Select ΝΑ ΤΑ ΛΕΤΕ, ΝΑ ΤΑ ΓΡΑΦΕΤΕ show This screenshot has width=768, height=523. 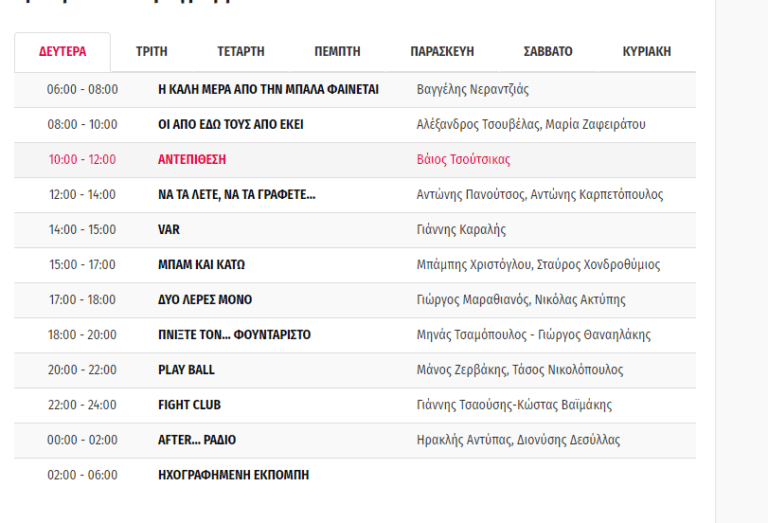pyautogui.click(x=236, y=195)
